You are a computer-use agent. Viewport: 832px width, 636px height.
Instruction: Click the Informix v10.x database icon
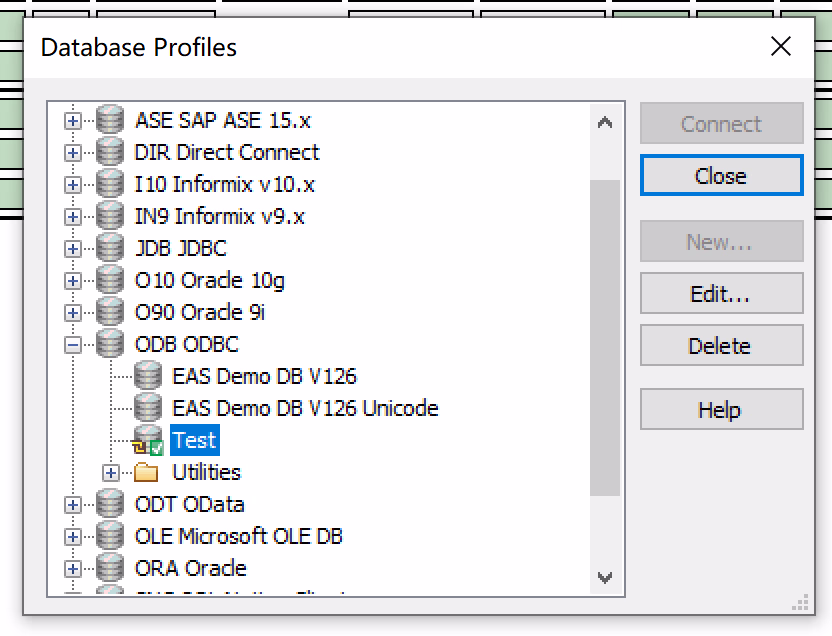tap(110, 185)
